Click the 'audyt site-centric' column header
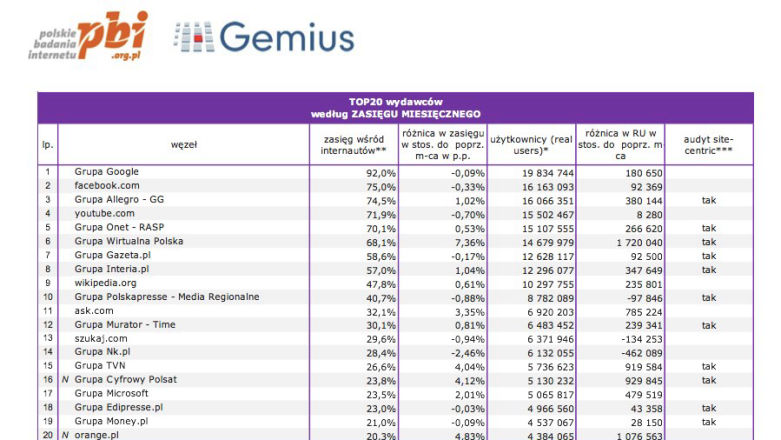 coord(708,144)
